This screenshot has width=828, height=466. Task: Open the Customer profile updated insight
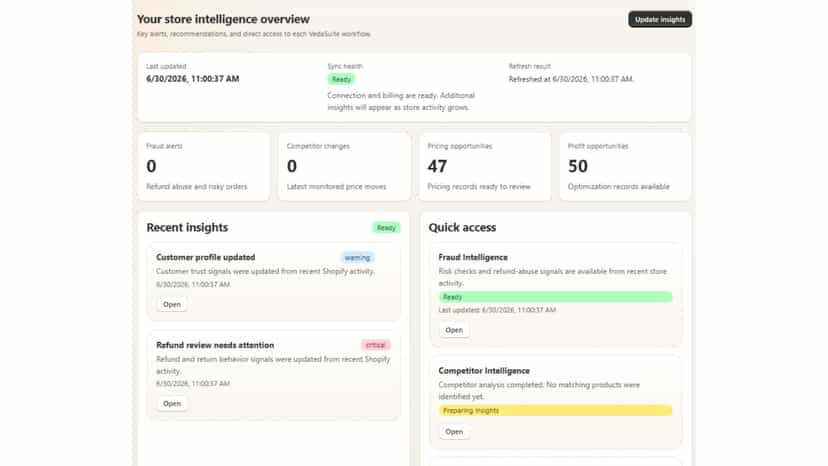172,304
